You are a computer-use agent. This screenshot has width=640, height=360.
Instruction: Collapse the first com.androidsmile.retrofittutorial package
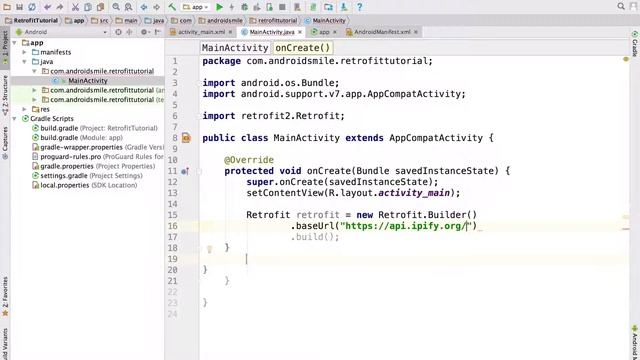point(34,71)
